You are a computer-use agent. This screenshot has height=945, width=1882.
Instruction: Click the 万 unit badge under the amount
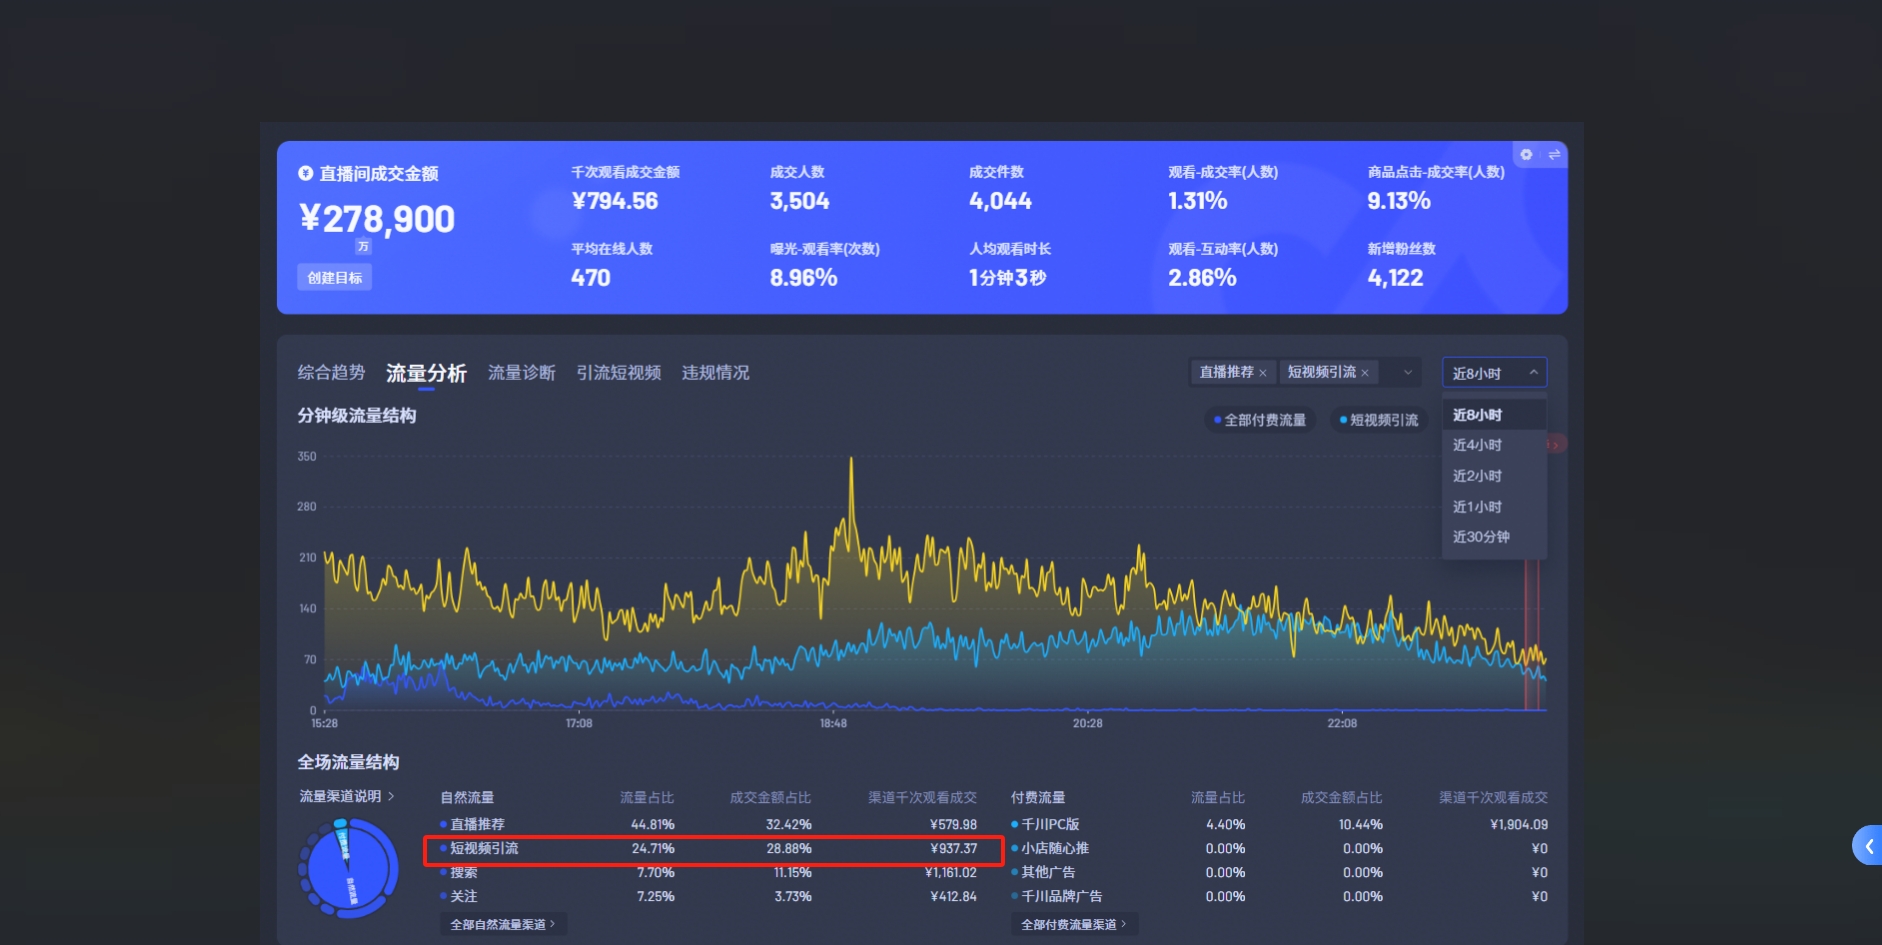click(363, 247)
